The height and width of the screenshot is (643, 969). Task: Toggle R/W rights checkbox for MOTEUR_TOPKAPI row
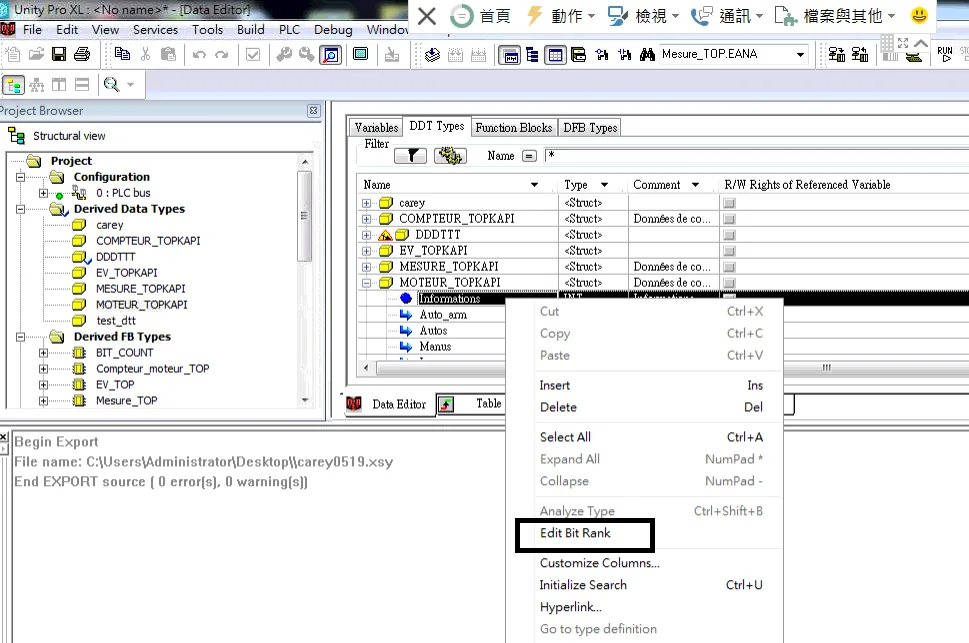[729, 283]
